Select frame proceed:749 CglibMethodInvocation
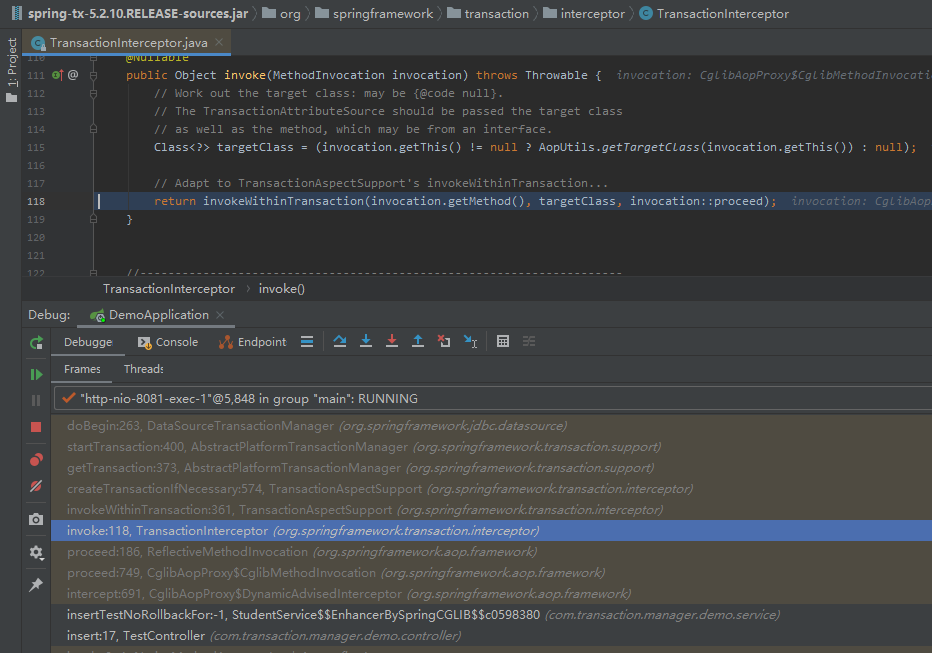The height and width of the screenshot is (653, 932). pyautogui.click(x=492, y=573)
